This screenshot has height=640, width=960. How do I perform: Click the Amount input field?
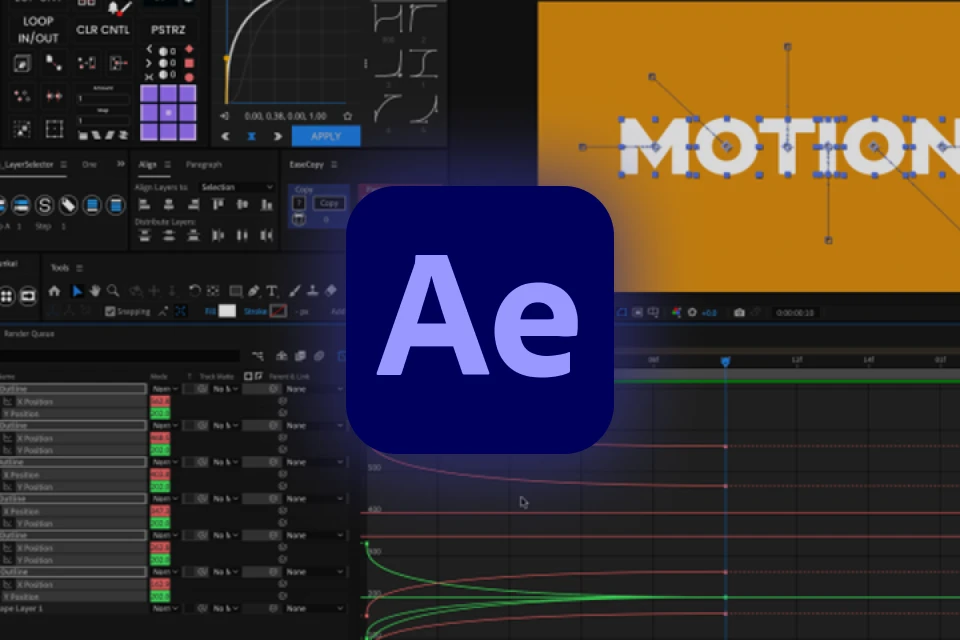(103, 99)
